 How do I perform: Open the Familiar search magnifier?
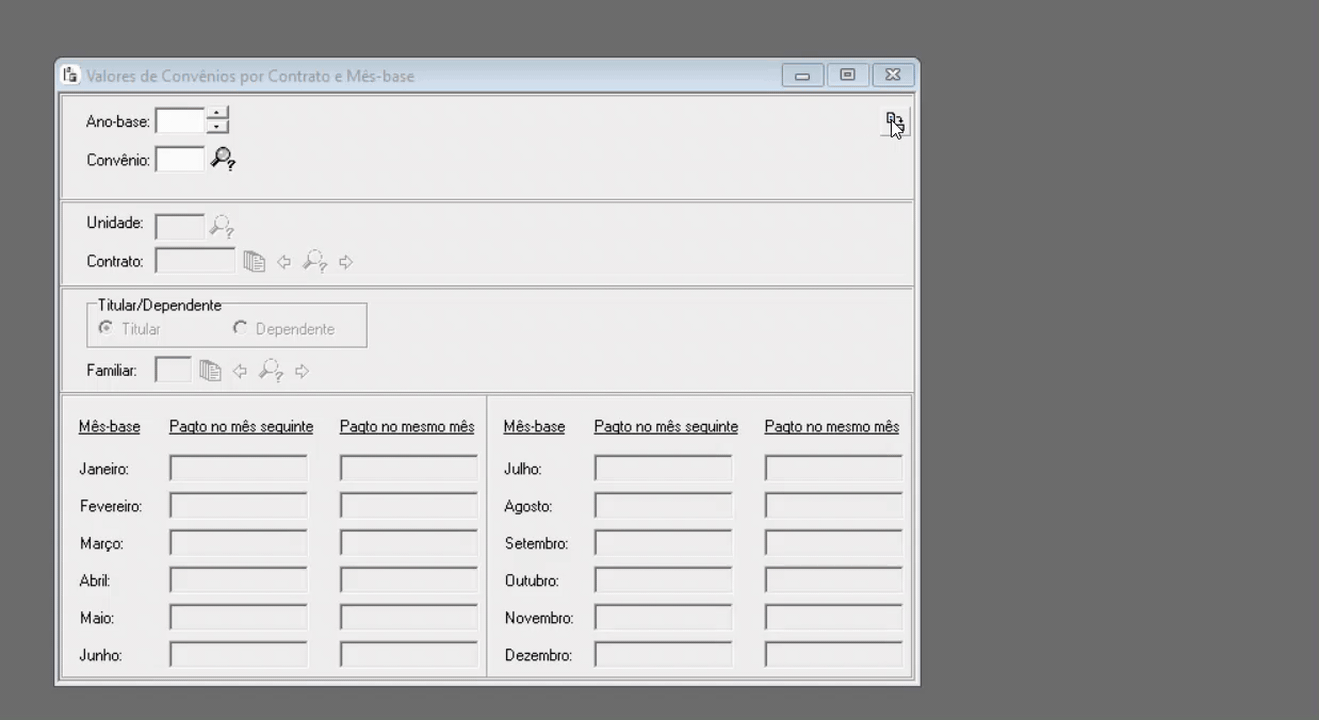268,369
